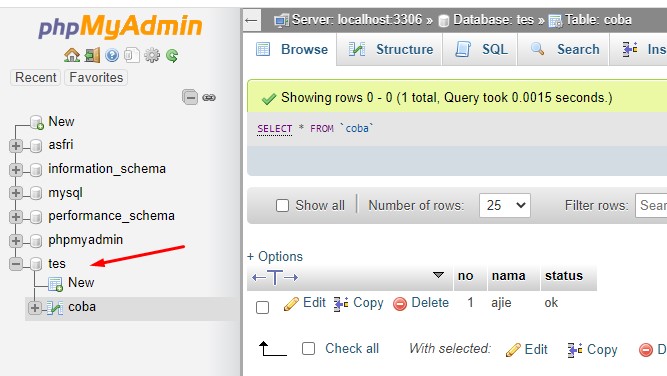Click With selected red delete icon

pyautogui.click(x=646, y=350)
